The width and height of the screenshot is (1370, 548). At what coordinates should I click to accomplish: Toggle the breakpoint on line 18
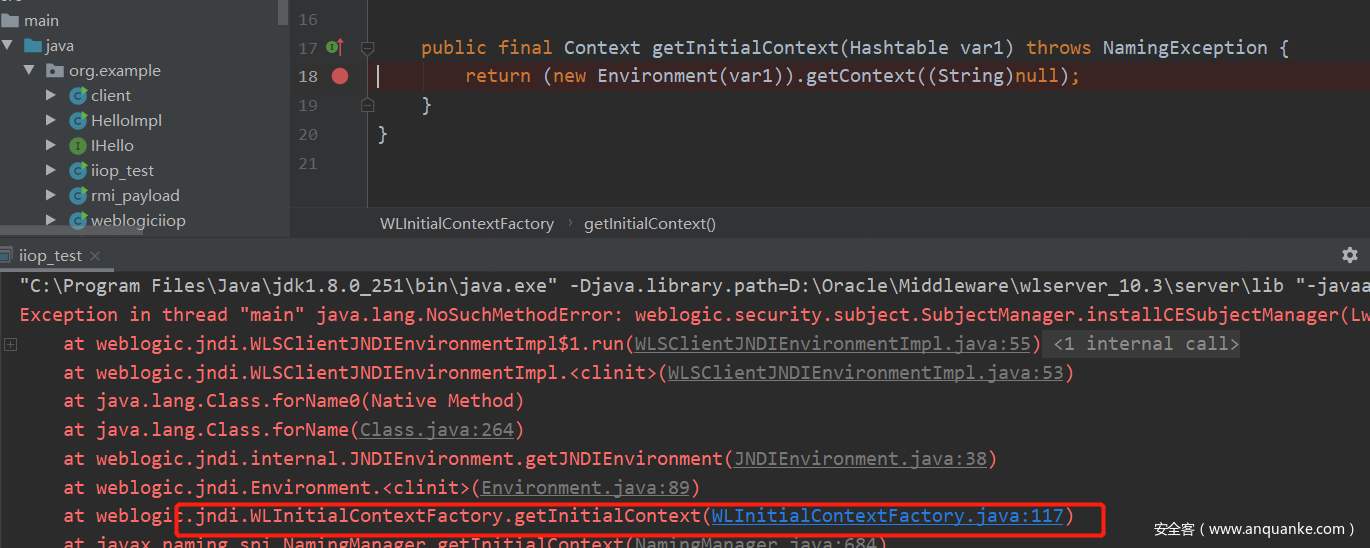coord(340,76)
